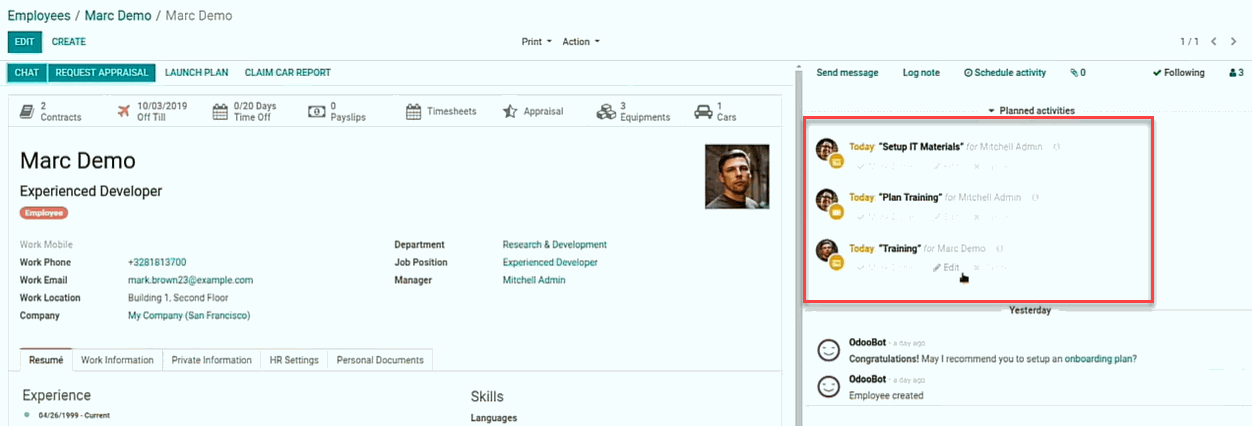Click the Request Appraisal button
The width and height of the screenshot is (1252, 426).
pyautogui.click(x=102, y=73)
